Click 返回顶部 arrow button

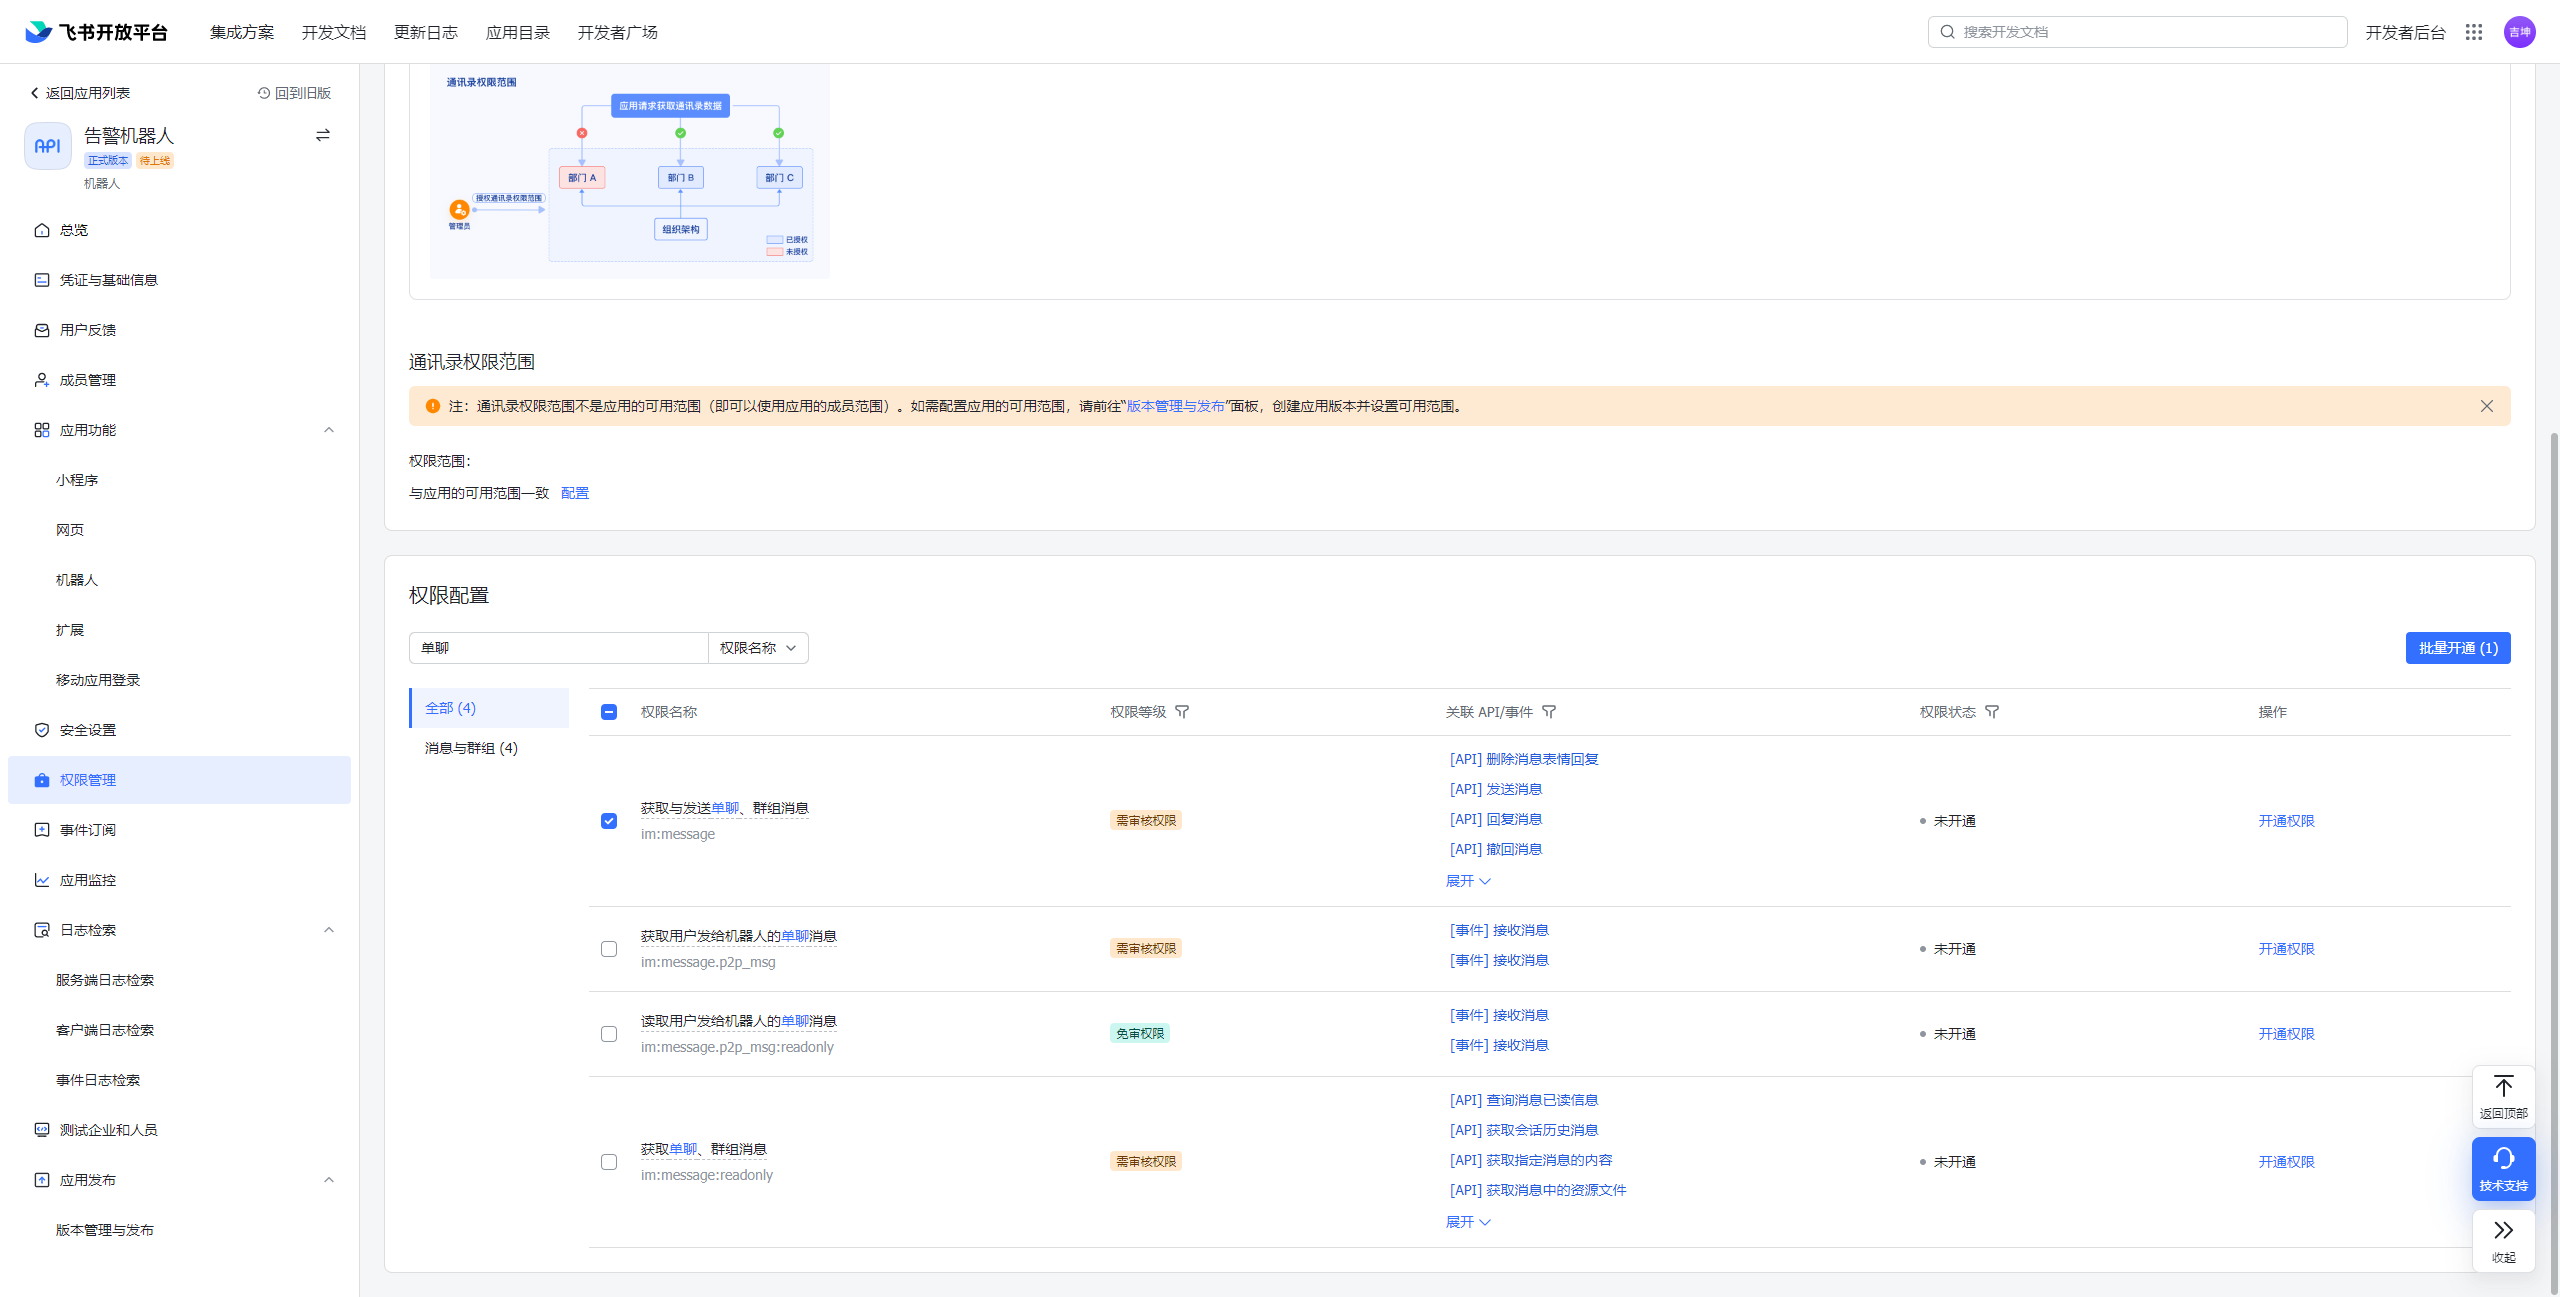pos(2504,1096)
